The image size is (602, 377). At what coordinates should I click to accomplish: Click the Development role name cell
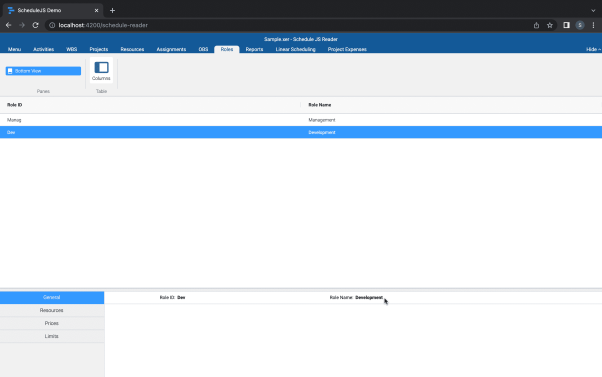pos(322,132)
